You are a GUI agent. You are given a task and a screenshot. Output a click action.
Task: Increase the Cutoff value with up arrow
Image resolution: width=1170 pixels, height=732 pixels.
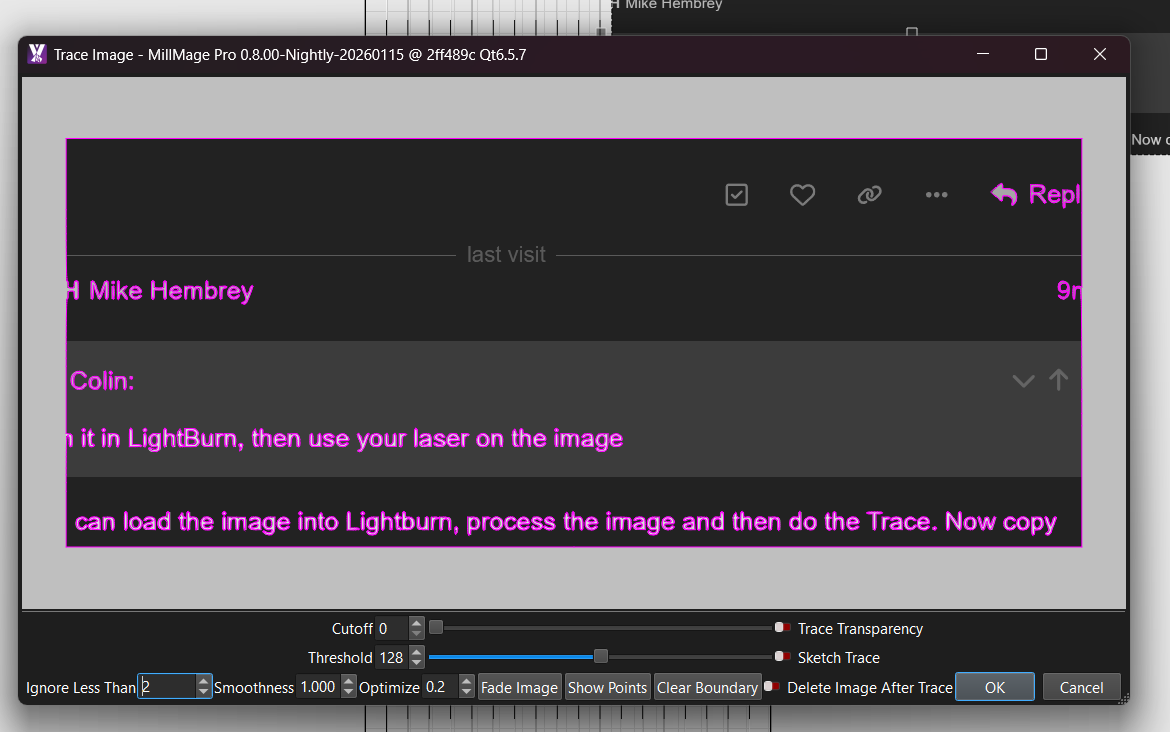(x=417, y=623)
